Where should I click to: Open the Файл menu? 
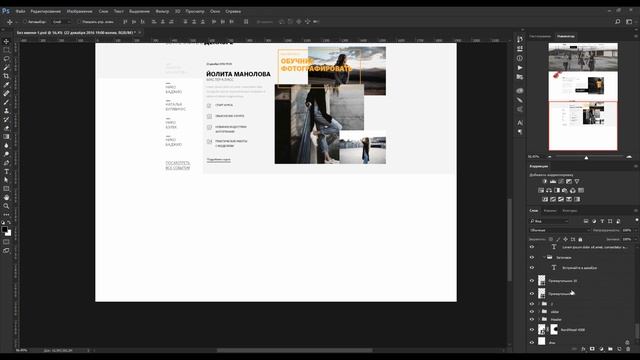click(20, 11)
